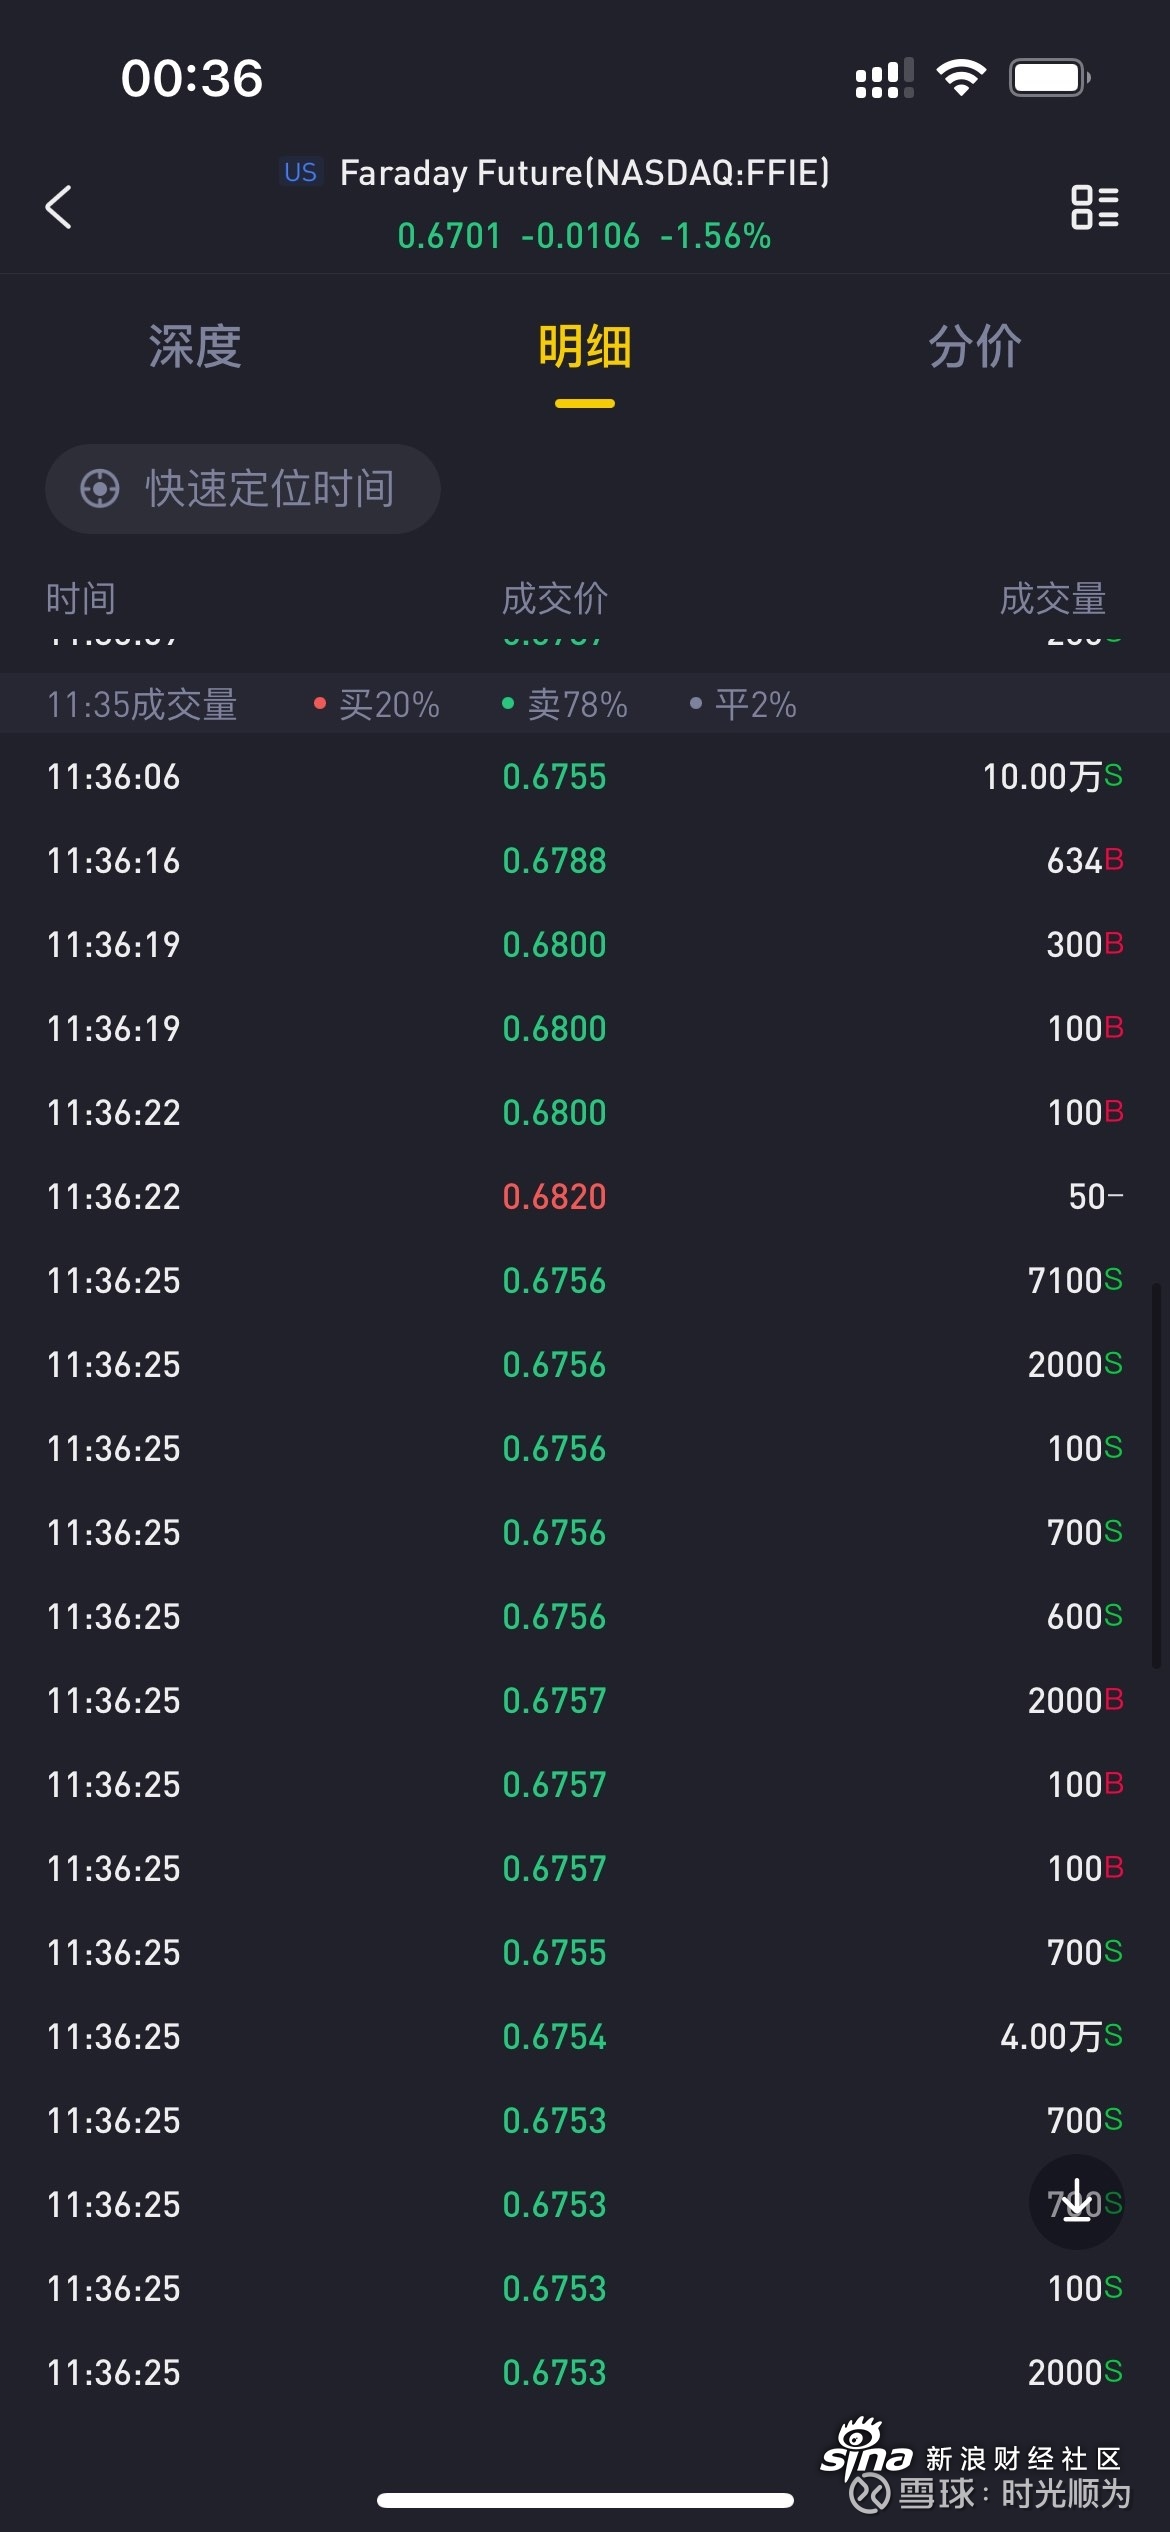Viewport: 1170px width, 2532px height.
Task: Tap the -1.56% change value
Action: point(716,236)
